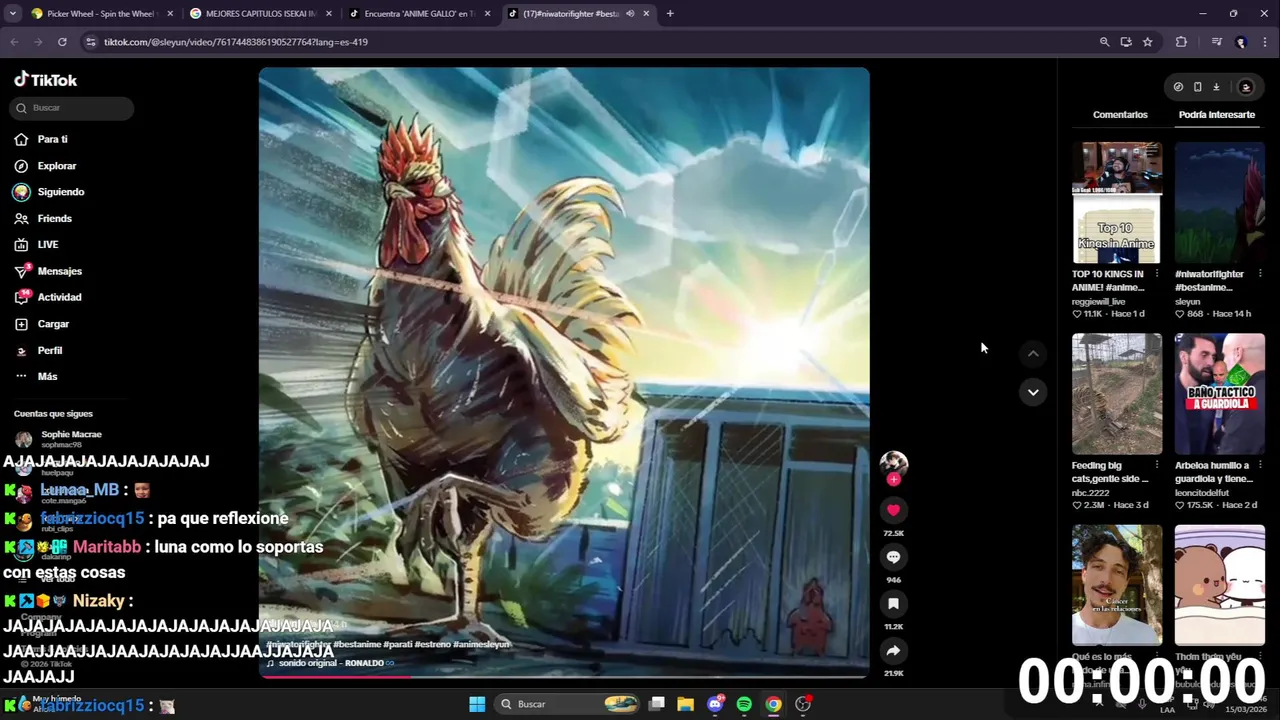
Task: Open Spotify from the taskbar
Action: pos(744,704)
